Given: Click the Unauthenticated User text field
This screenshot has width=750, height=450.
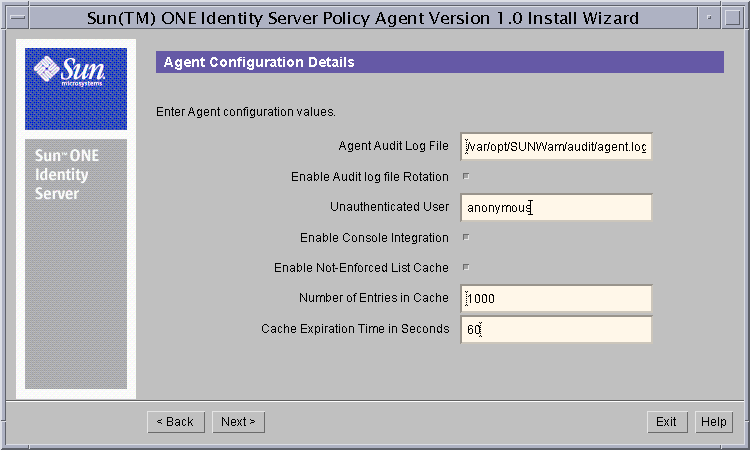Looking at the screenshot, I should (556, 208).
